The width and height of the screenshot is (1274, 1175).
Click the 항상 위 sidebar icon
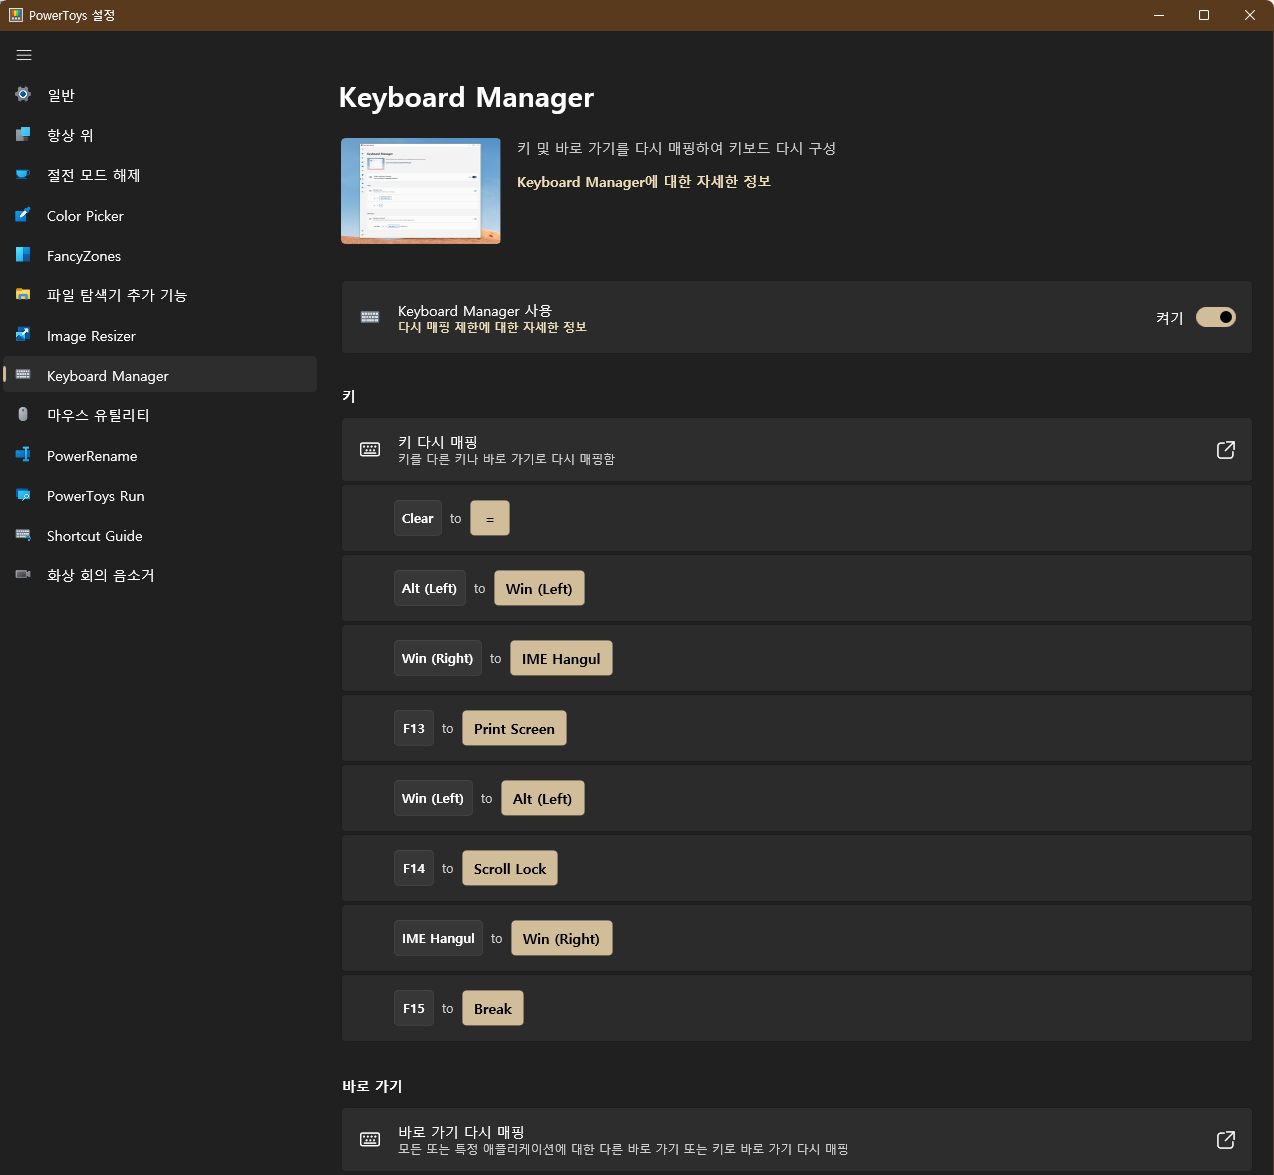coord(23,134)
